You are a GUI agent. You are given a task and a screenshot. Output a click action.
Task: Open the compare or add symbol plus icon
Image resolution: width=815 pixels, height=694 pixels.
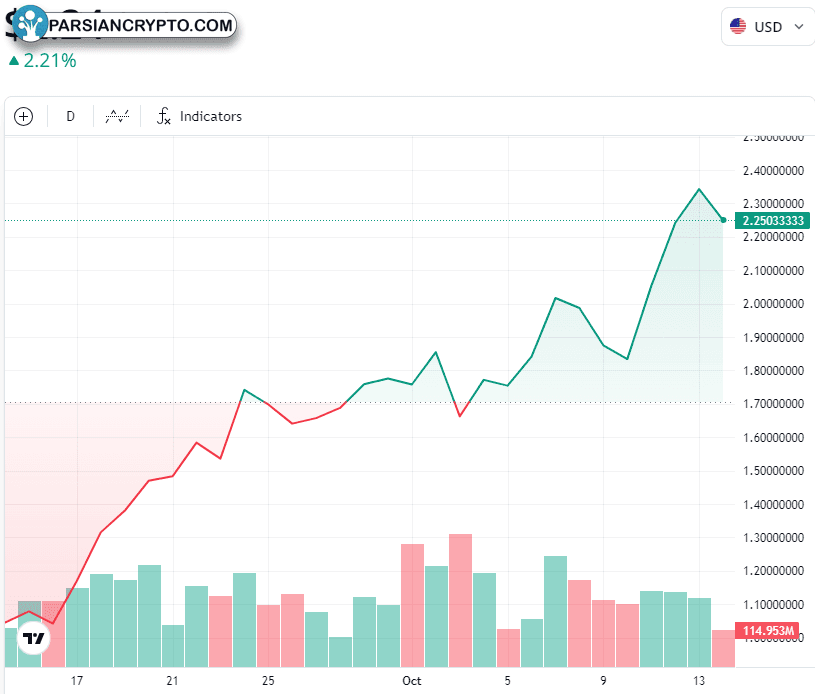[x=23, y=116]
